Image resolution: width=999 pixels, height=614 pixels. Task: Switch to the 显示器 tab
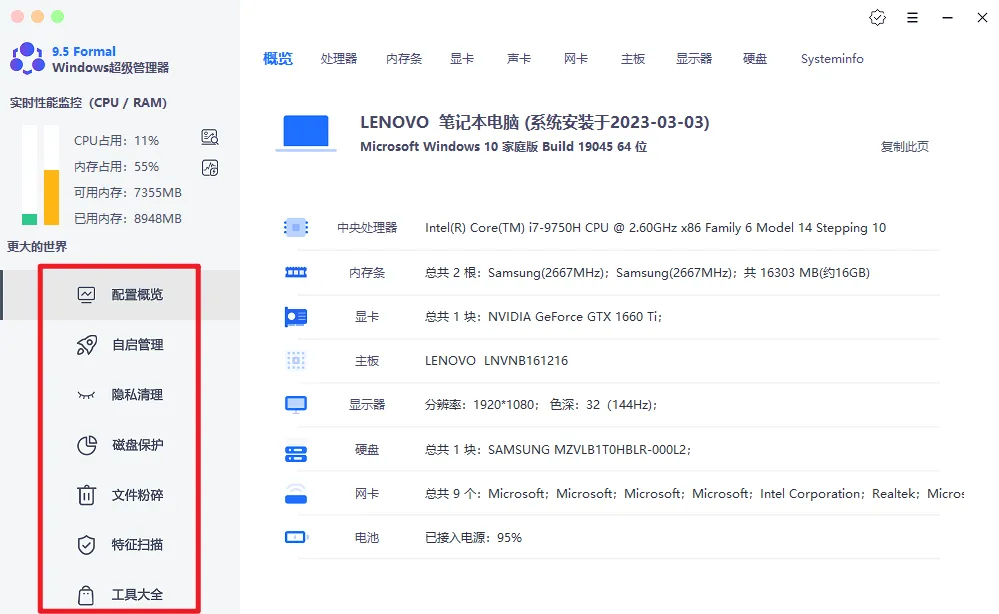[694, 59]
